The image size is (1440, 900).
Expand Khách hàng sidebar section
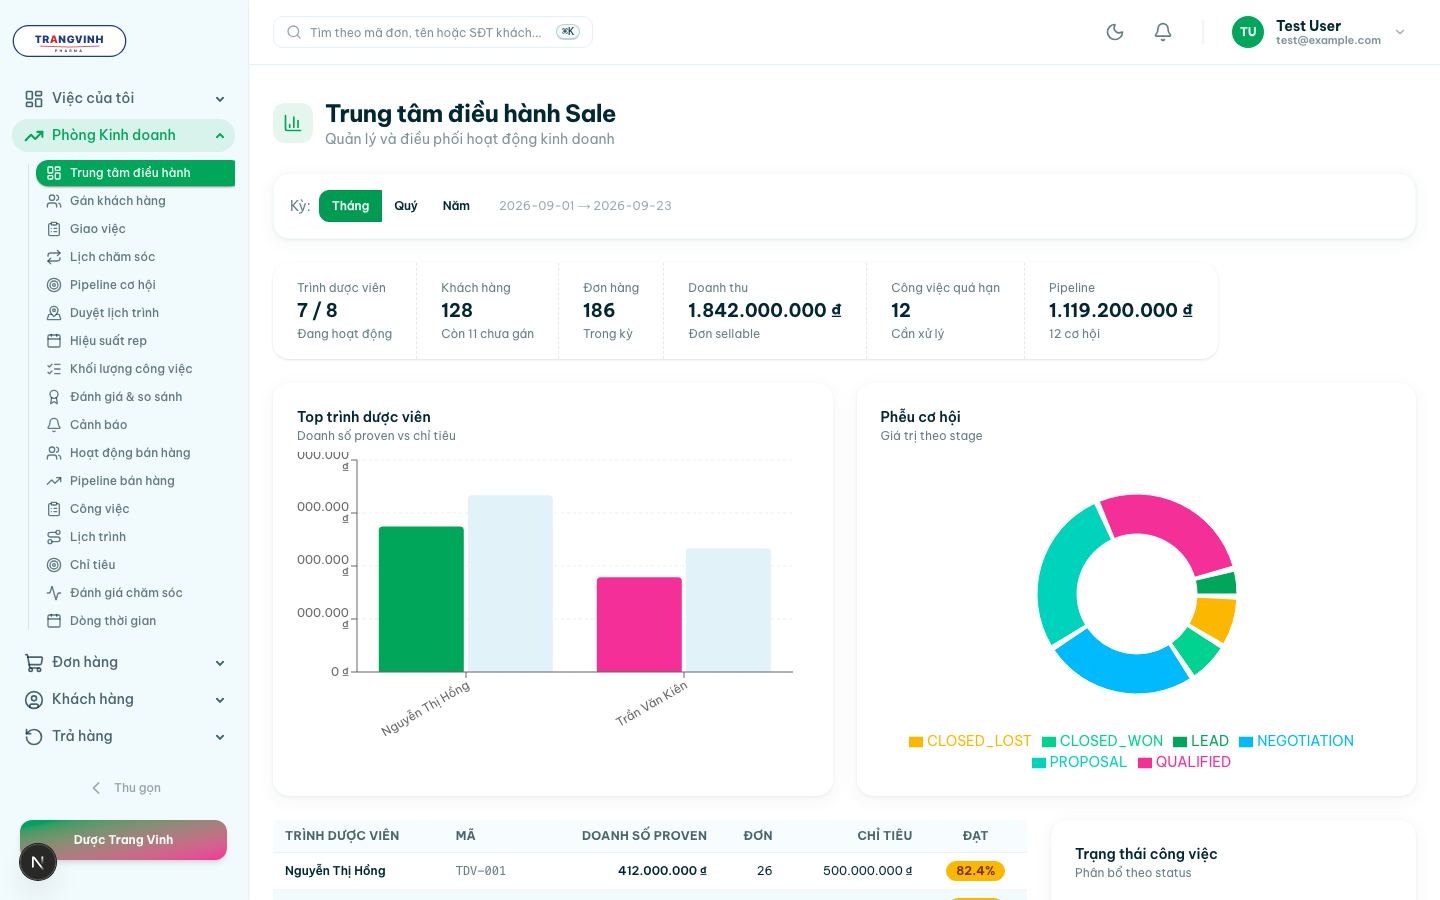coord(124,699)
